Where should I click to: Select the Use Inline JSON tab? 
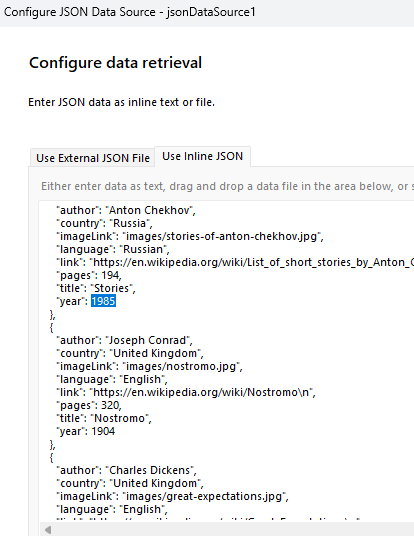tap(202, 156)
